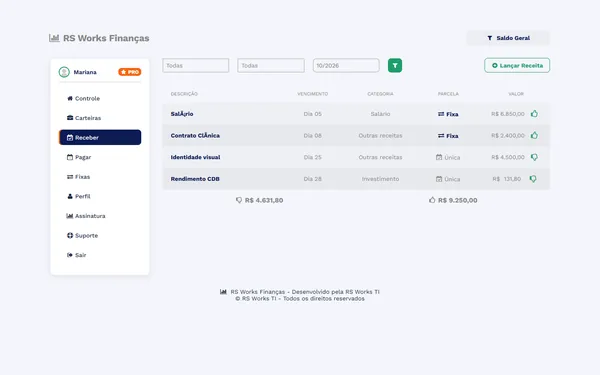Open the Identidade visual entry
The width and height of the screenshot is (600, 375).
coord(195,157)
